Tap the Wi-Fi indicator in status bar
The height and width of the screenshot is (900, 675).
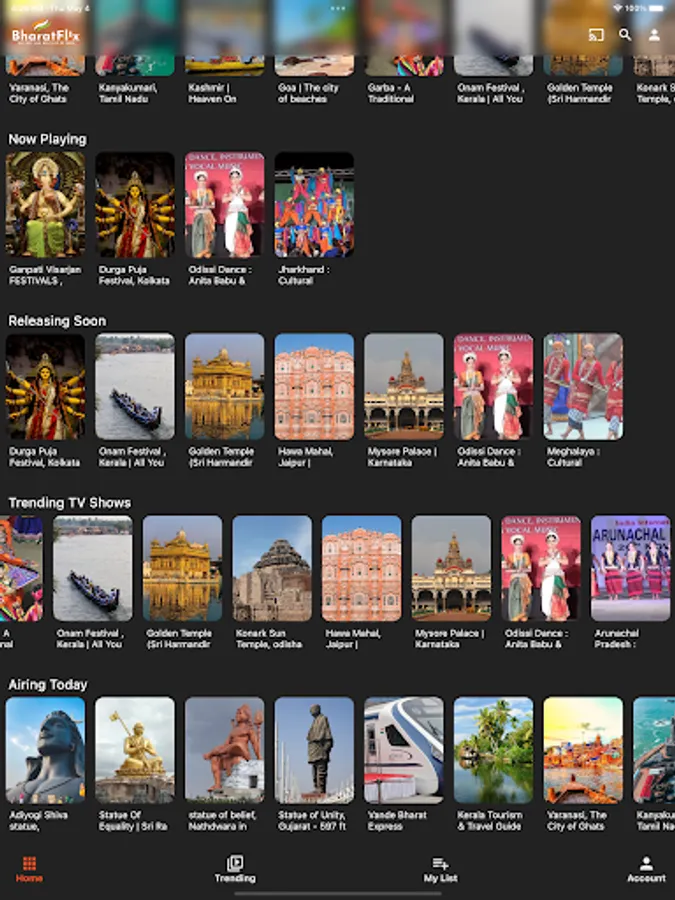(618, 8)
